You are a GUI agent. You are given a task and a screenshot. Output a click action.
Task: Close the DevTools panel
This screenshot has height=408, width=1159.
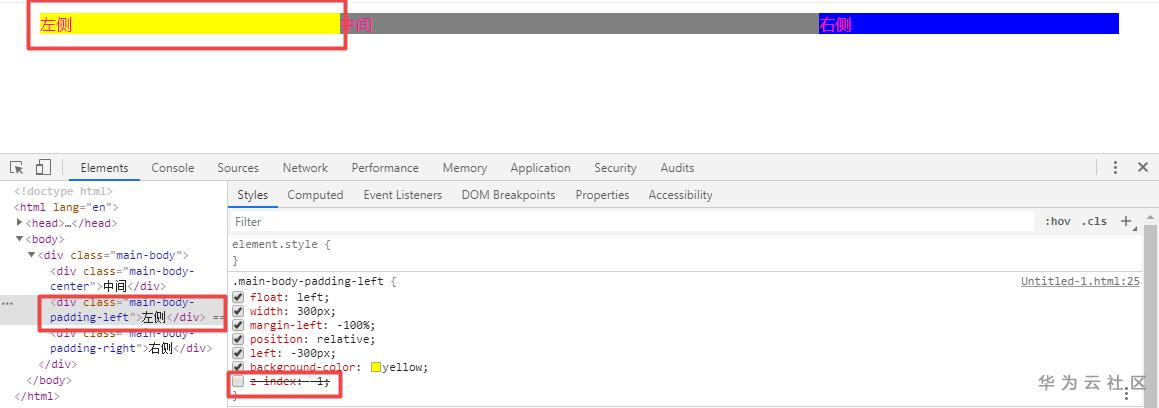(1142, 168)
